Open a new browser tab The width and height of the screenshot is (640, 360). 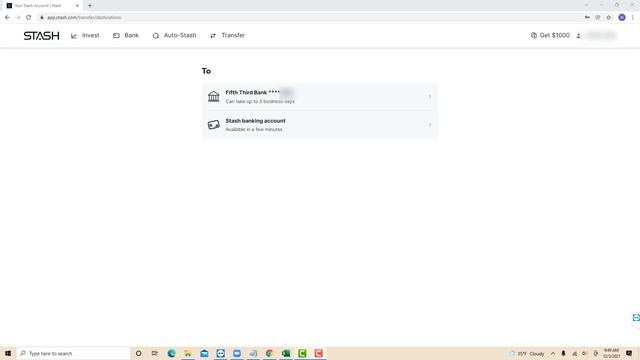[90, 6]
